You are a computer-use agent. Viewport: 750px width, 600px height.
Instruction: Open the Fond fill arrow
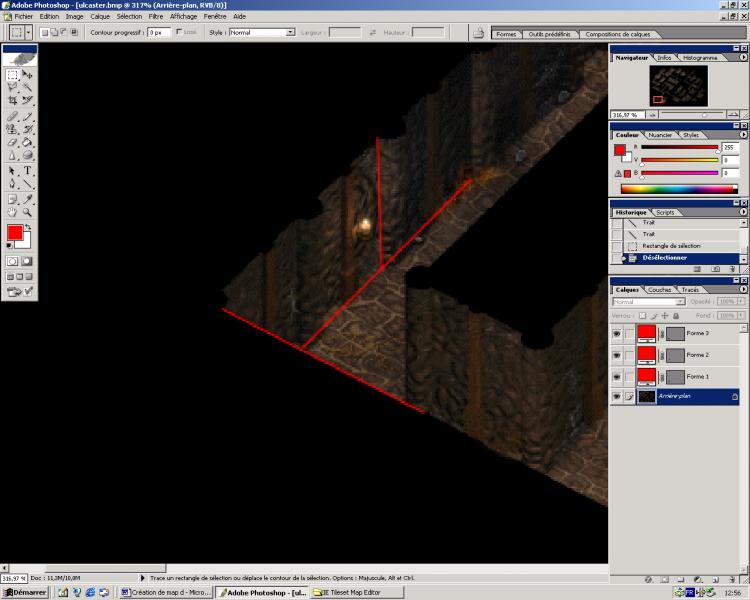[x=741, y=316]
